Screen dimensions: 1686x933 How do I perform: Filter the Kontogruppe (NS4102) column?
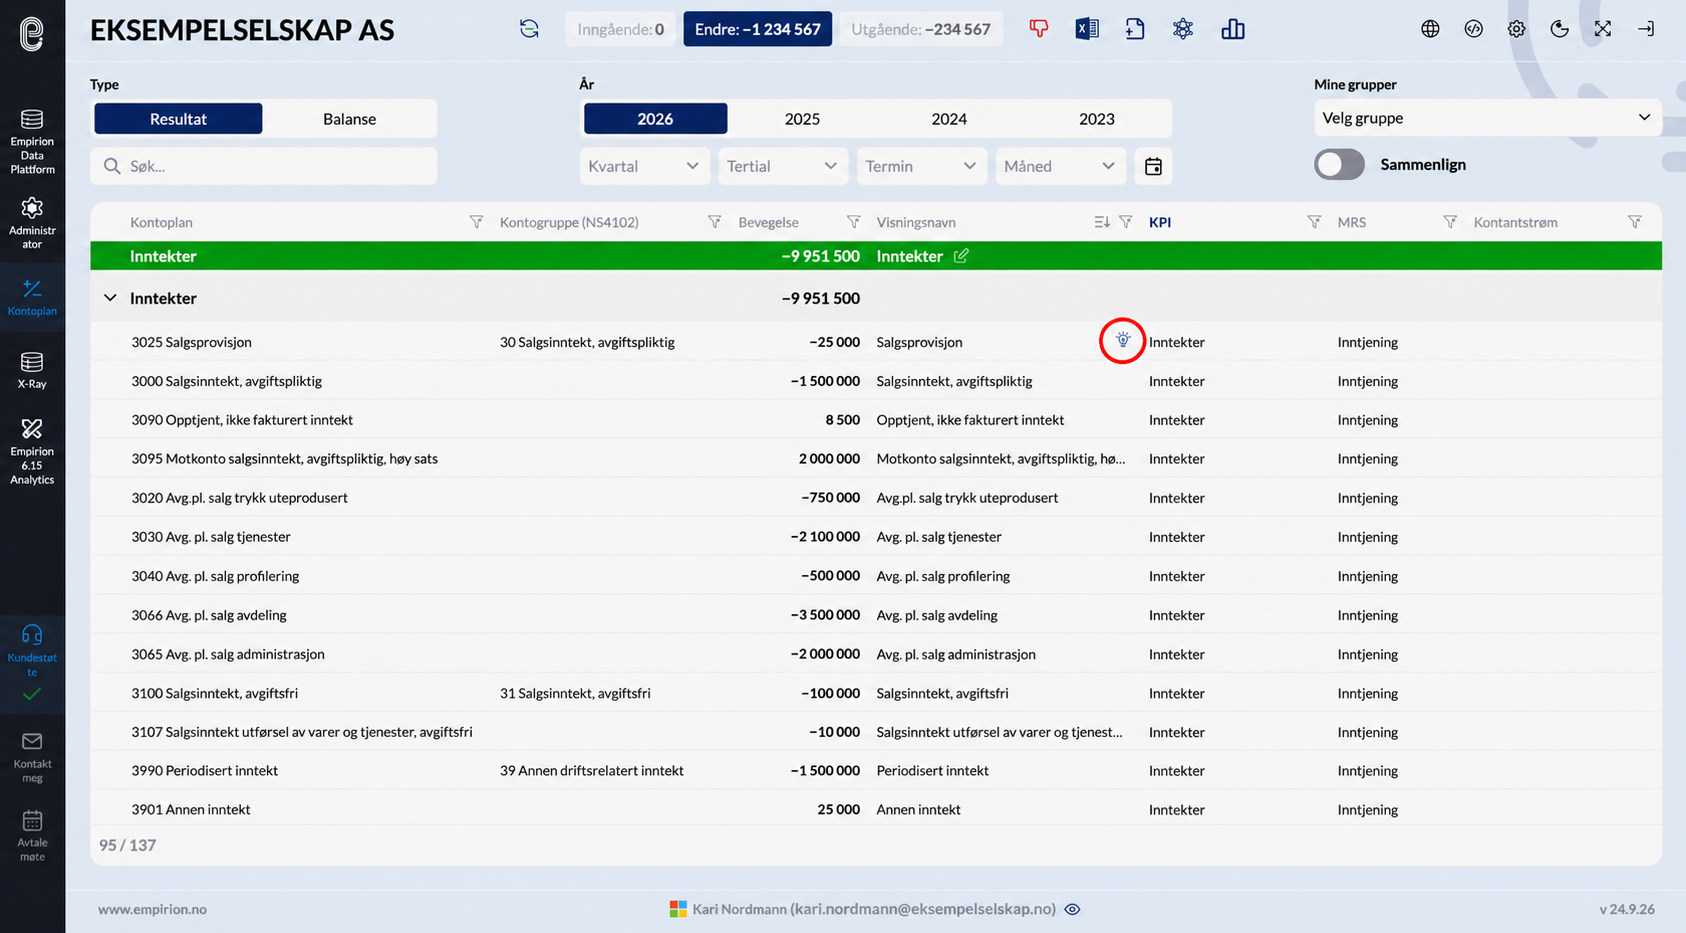click(x=714, y=222)
